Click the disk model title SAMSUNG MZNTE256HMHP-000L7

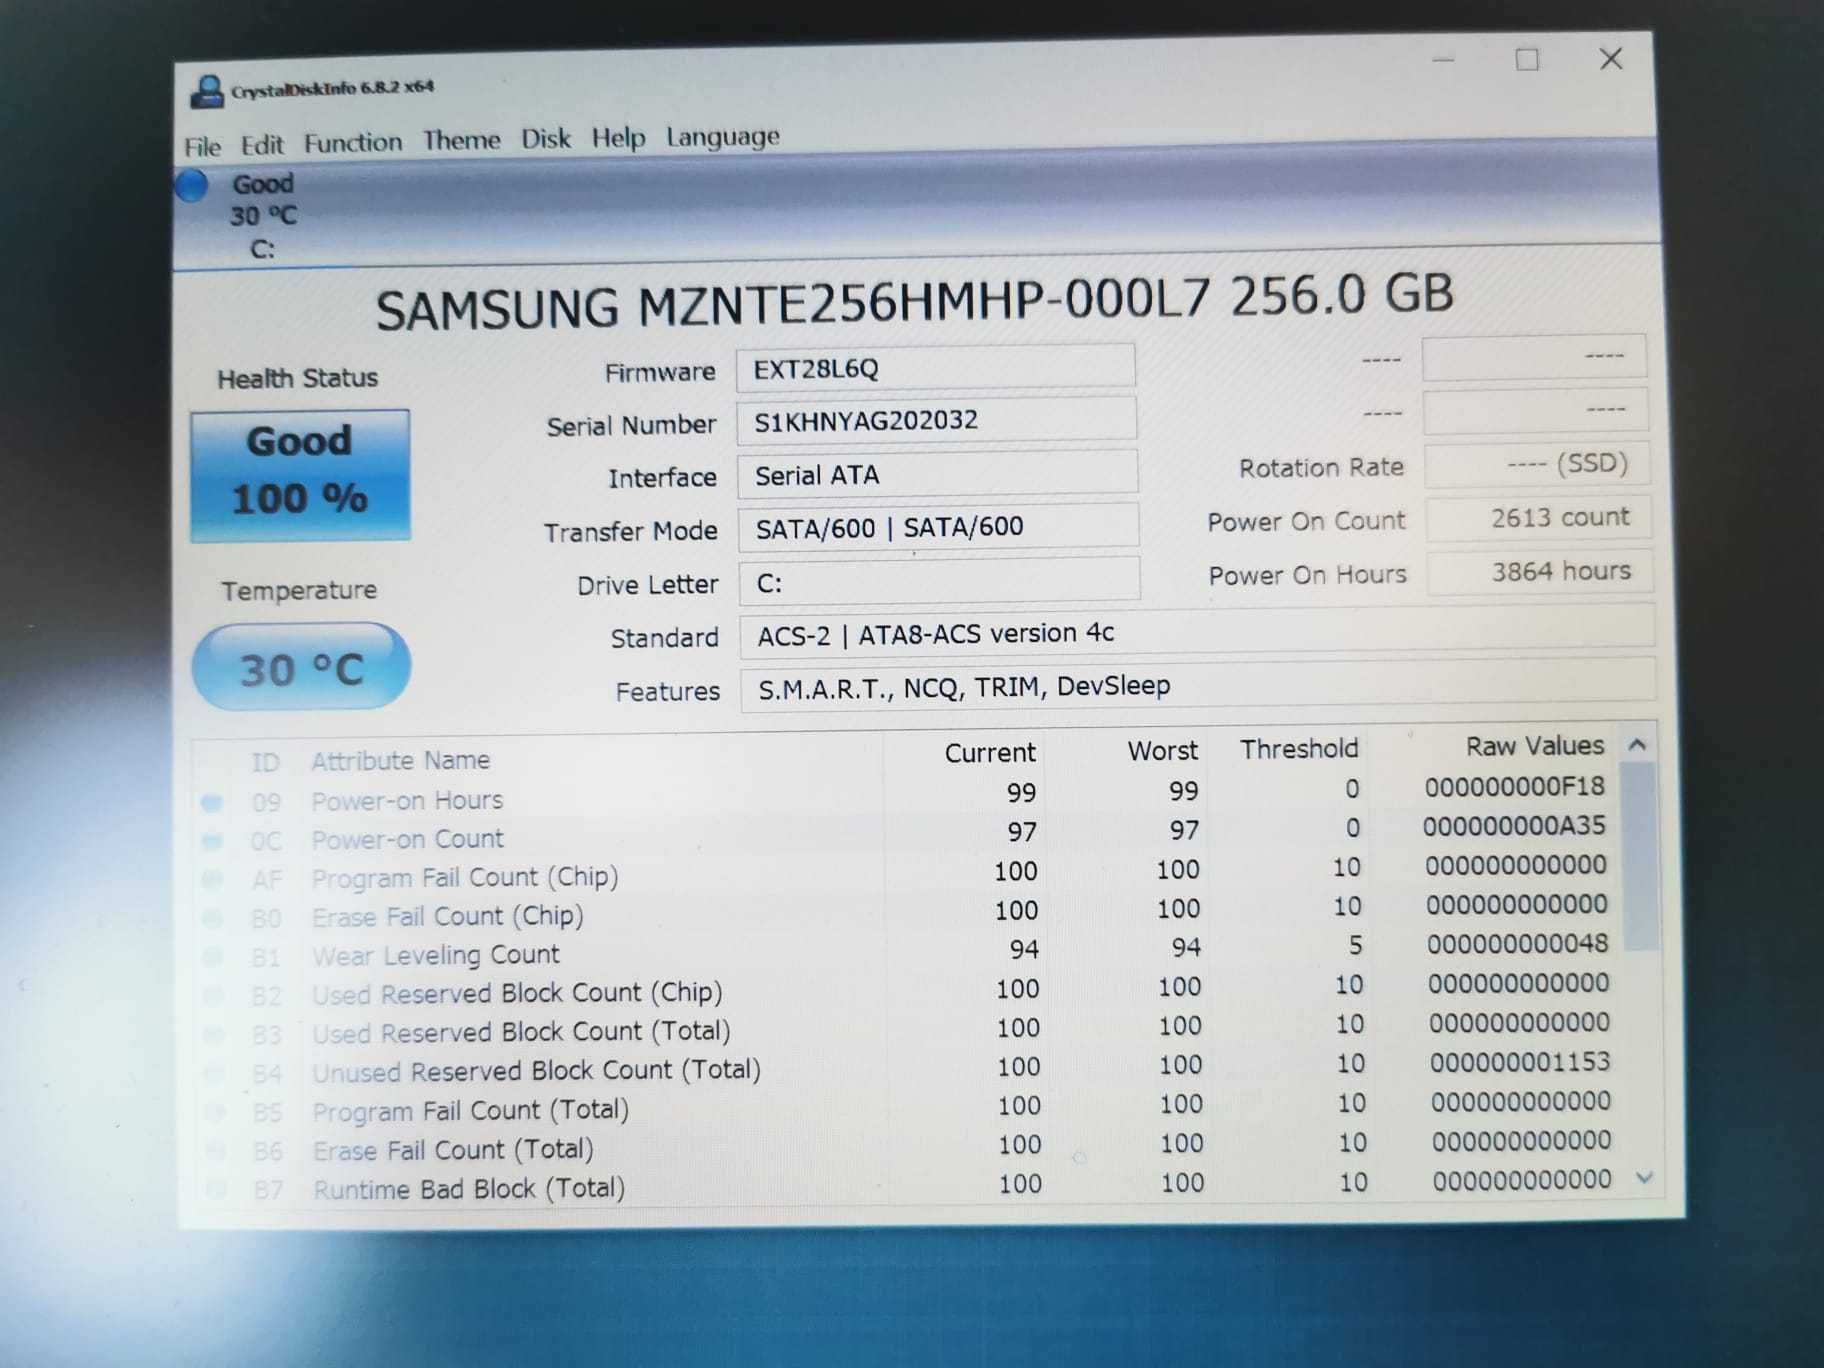pos(914,301)
